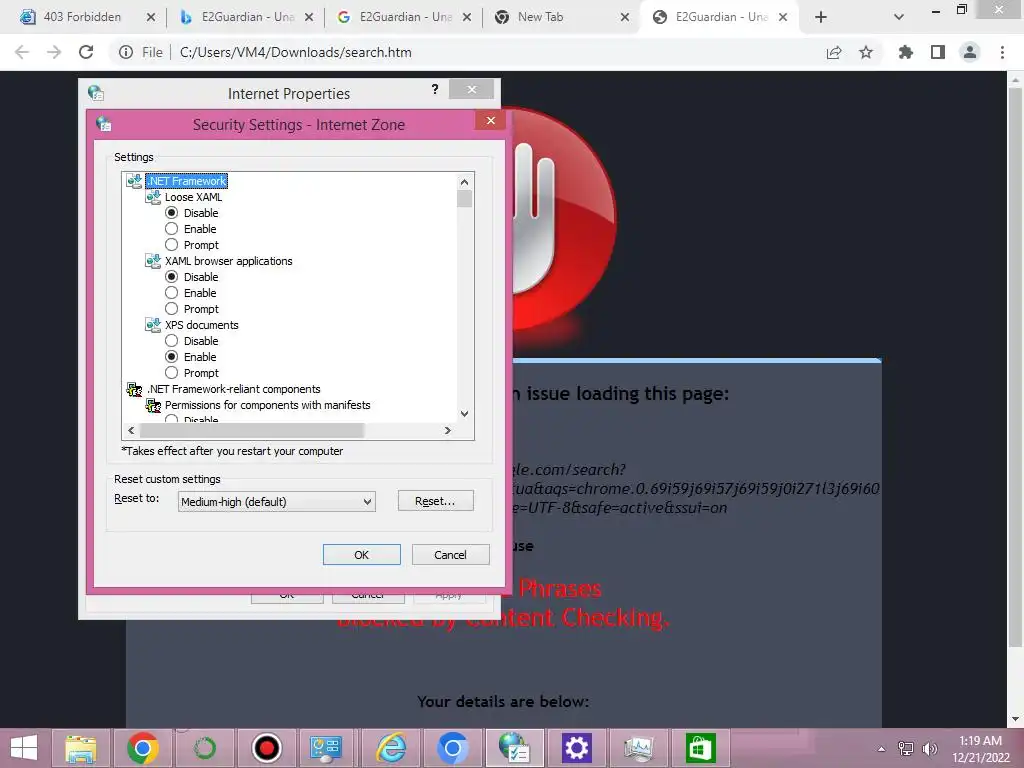
Task: Click the Loose XAML setting icon
Action: [153, 197]
